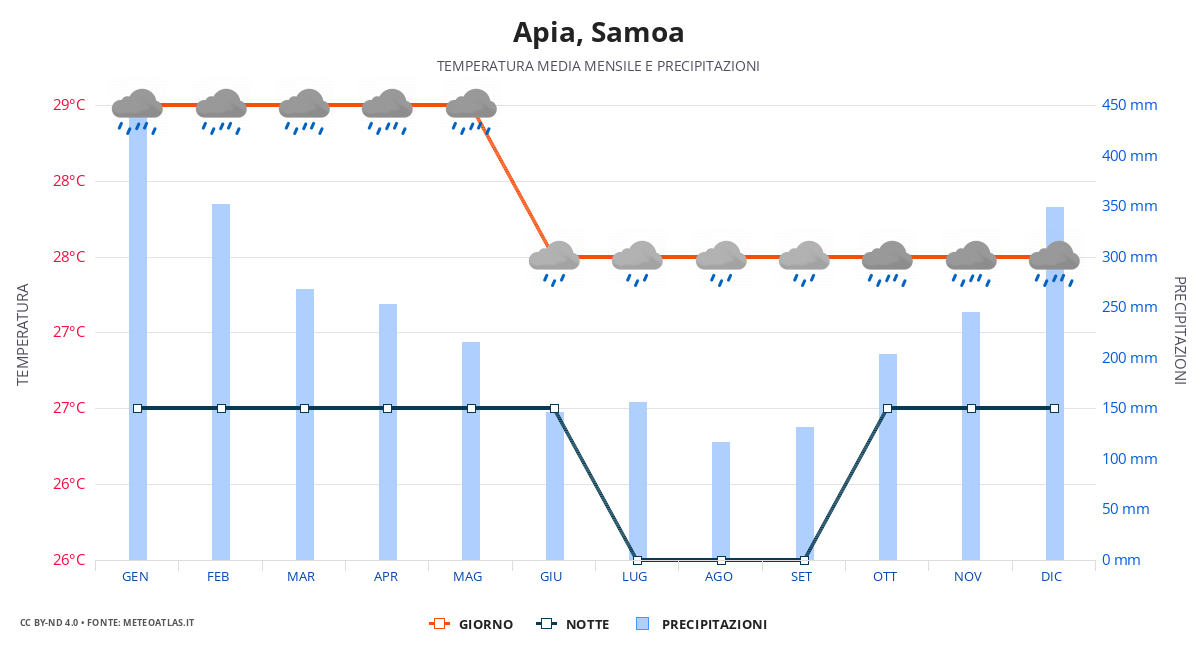Click the SET month axis label

pyautogui.click(x=801, y=577)
